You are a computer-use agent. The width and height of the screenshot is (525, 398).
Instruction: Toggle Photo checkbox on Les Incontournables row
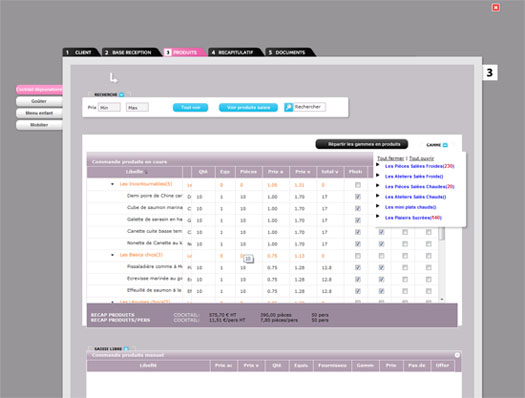358,185
